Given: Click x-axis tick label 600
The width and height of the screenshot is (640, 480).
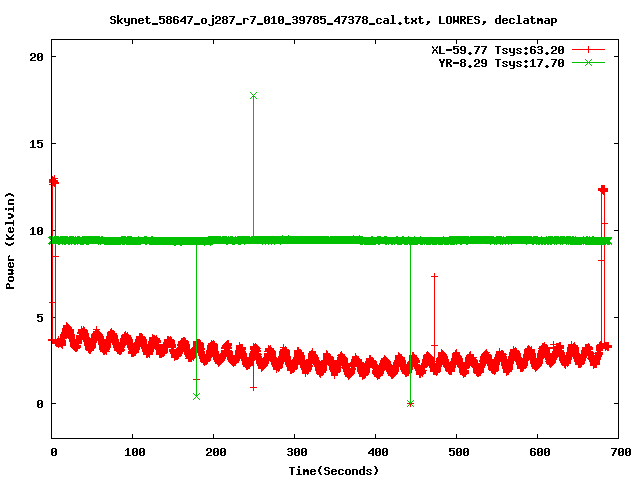Looking at the screenshot, I should coord(540,452).
